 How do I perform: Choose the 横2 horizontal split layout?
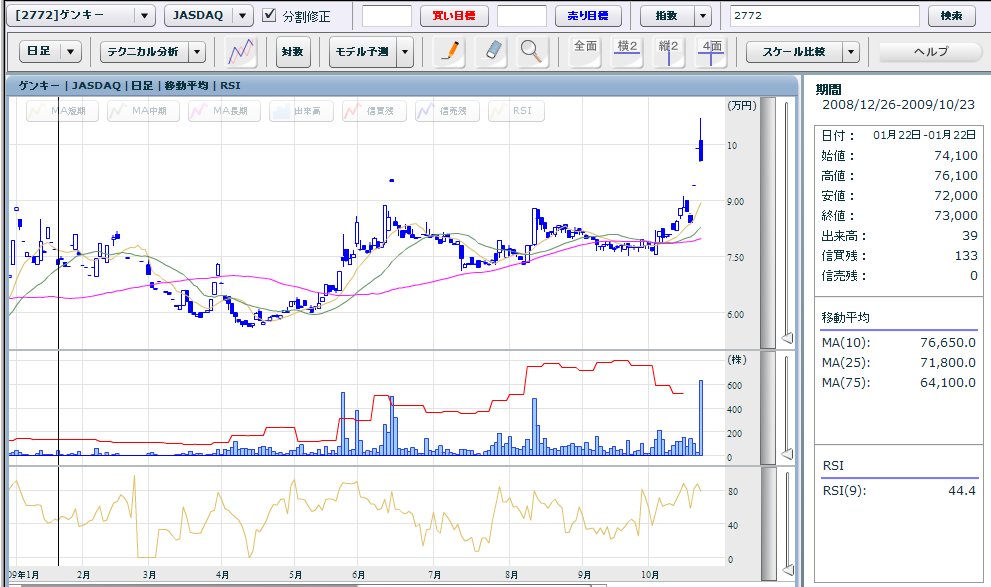(627, 52)
